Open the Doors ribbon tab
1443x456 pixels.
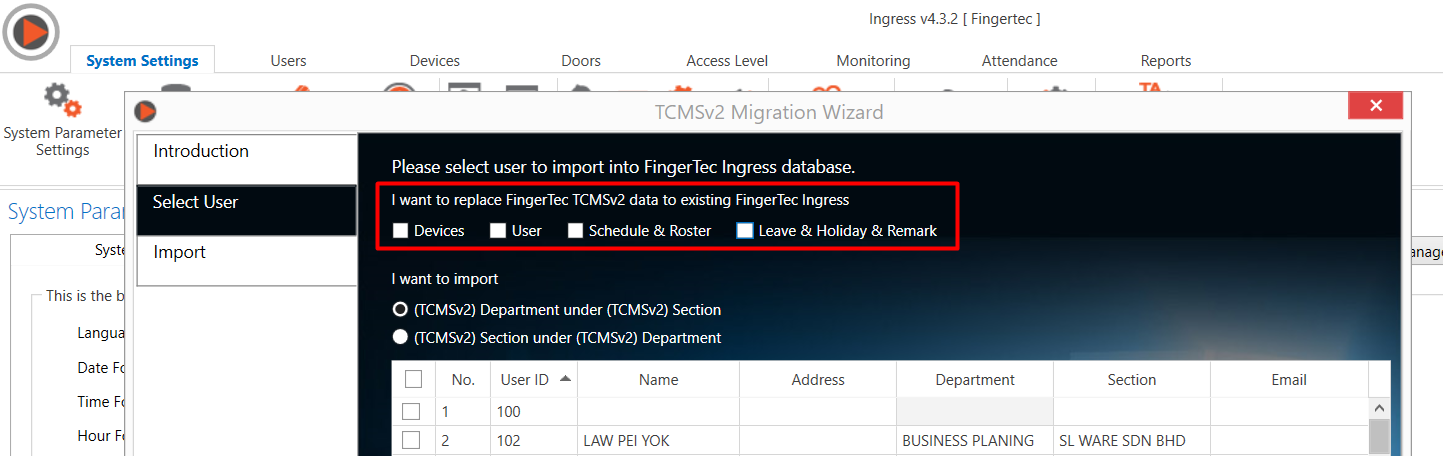click(581, 61)
